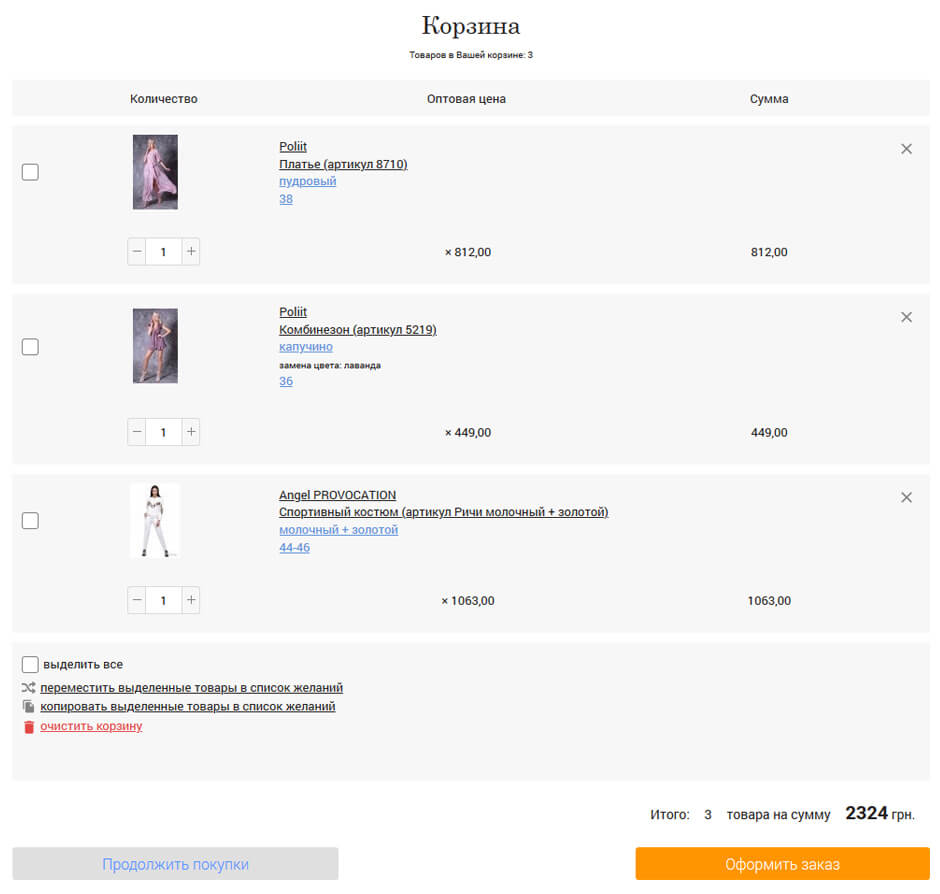Delete the Спортивный костюм item with X icon

pyautogui.click(x=906, y=497)
